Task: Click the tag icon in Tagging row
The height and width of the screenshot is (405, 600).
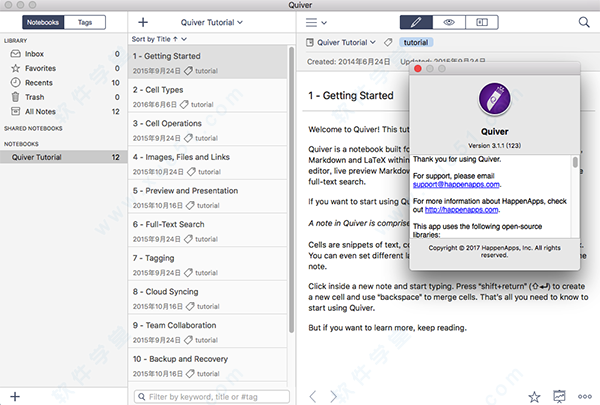Action: 188,273
